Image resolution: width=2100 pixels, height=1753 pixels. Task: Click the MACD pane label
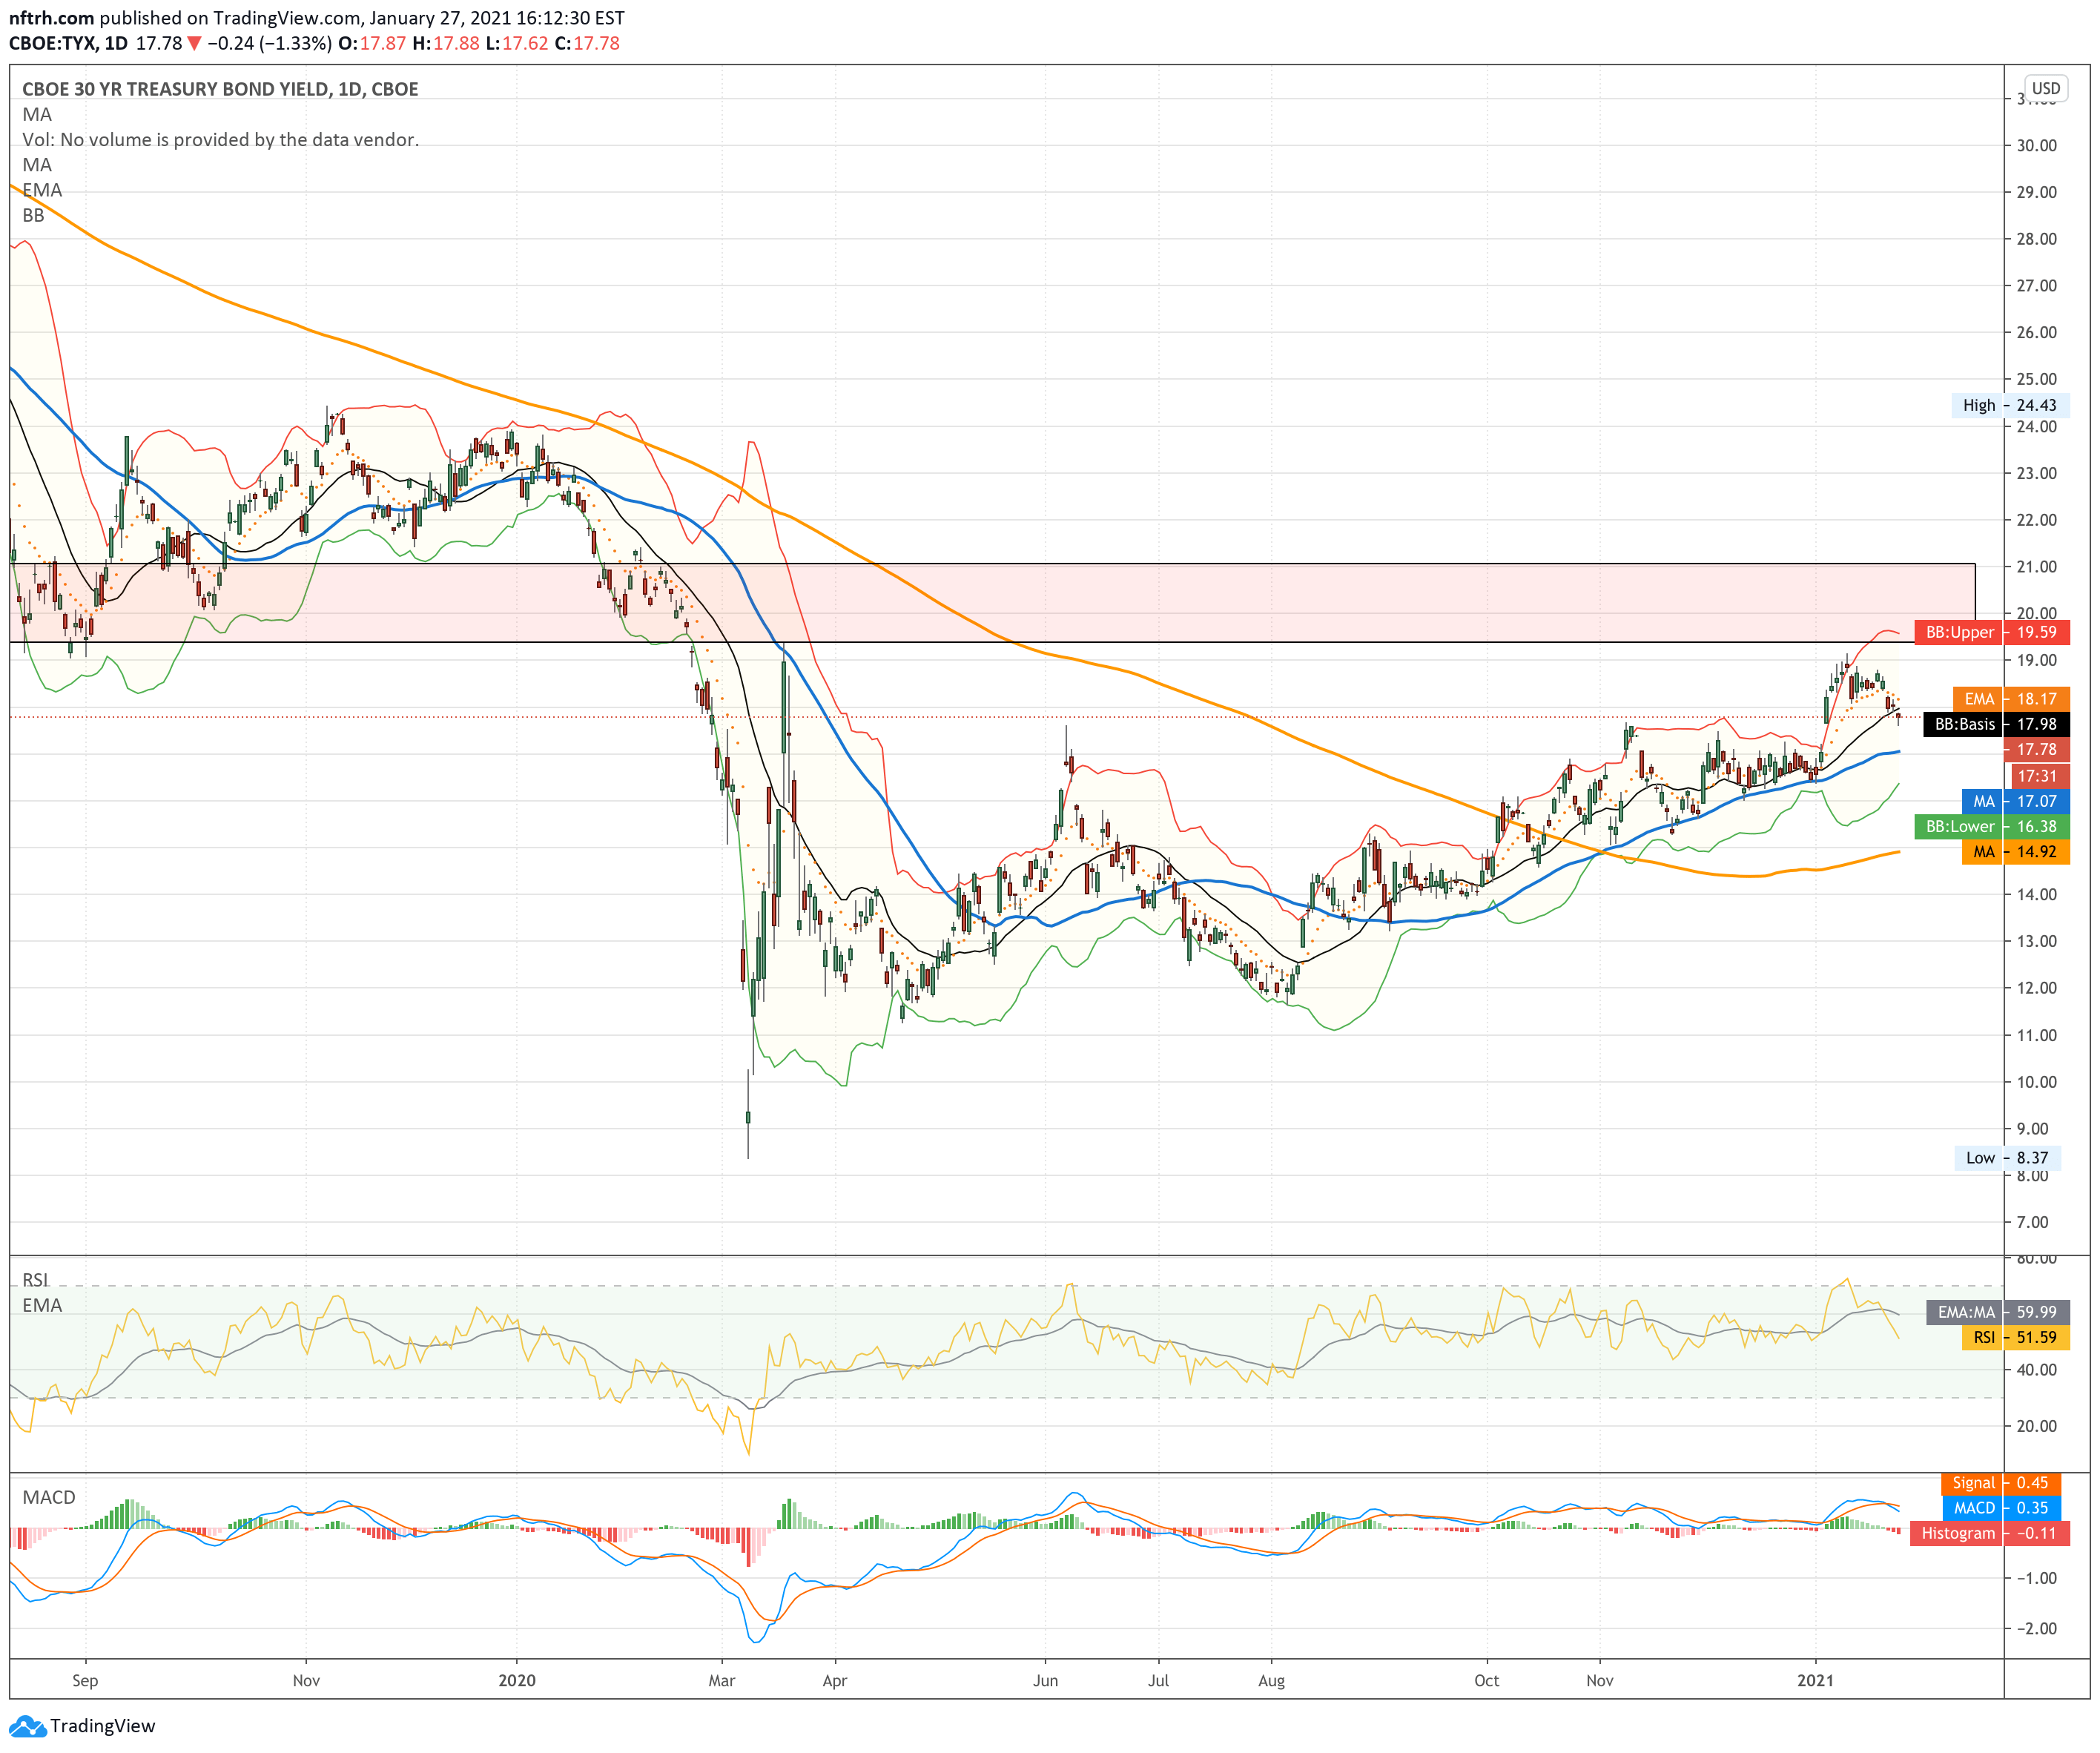coord(49,1497)
